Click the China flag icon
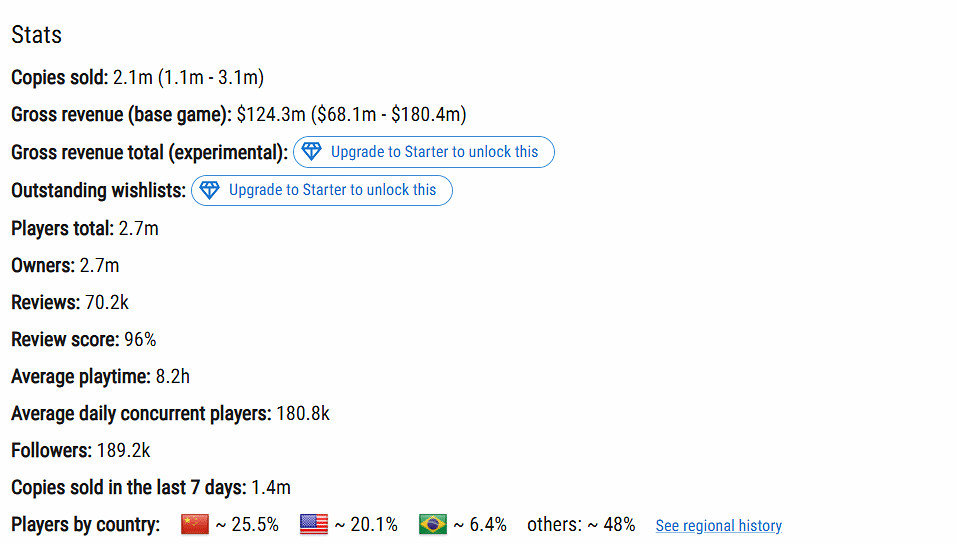This screenshot has width=956, height=545. 194,524
